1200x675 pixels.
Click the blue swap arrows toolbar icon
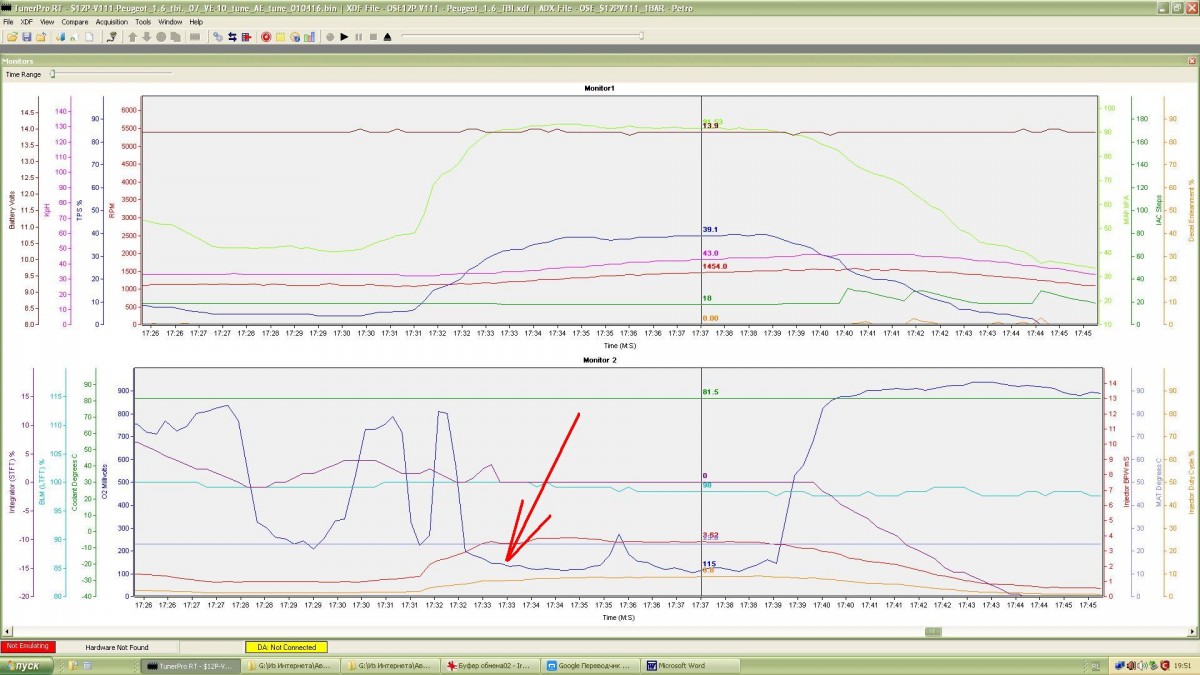[x=232, y=37]
